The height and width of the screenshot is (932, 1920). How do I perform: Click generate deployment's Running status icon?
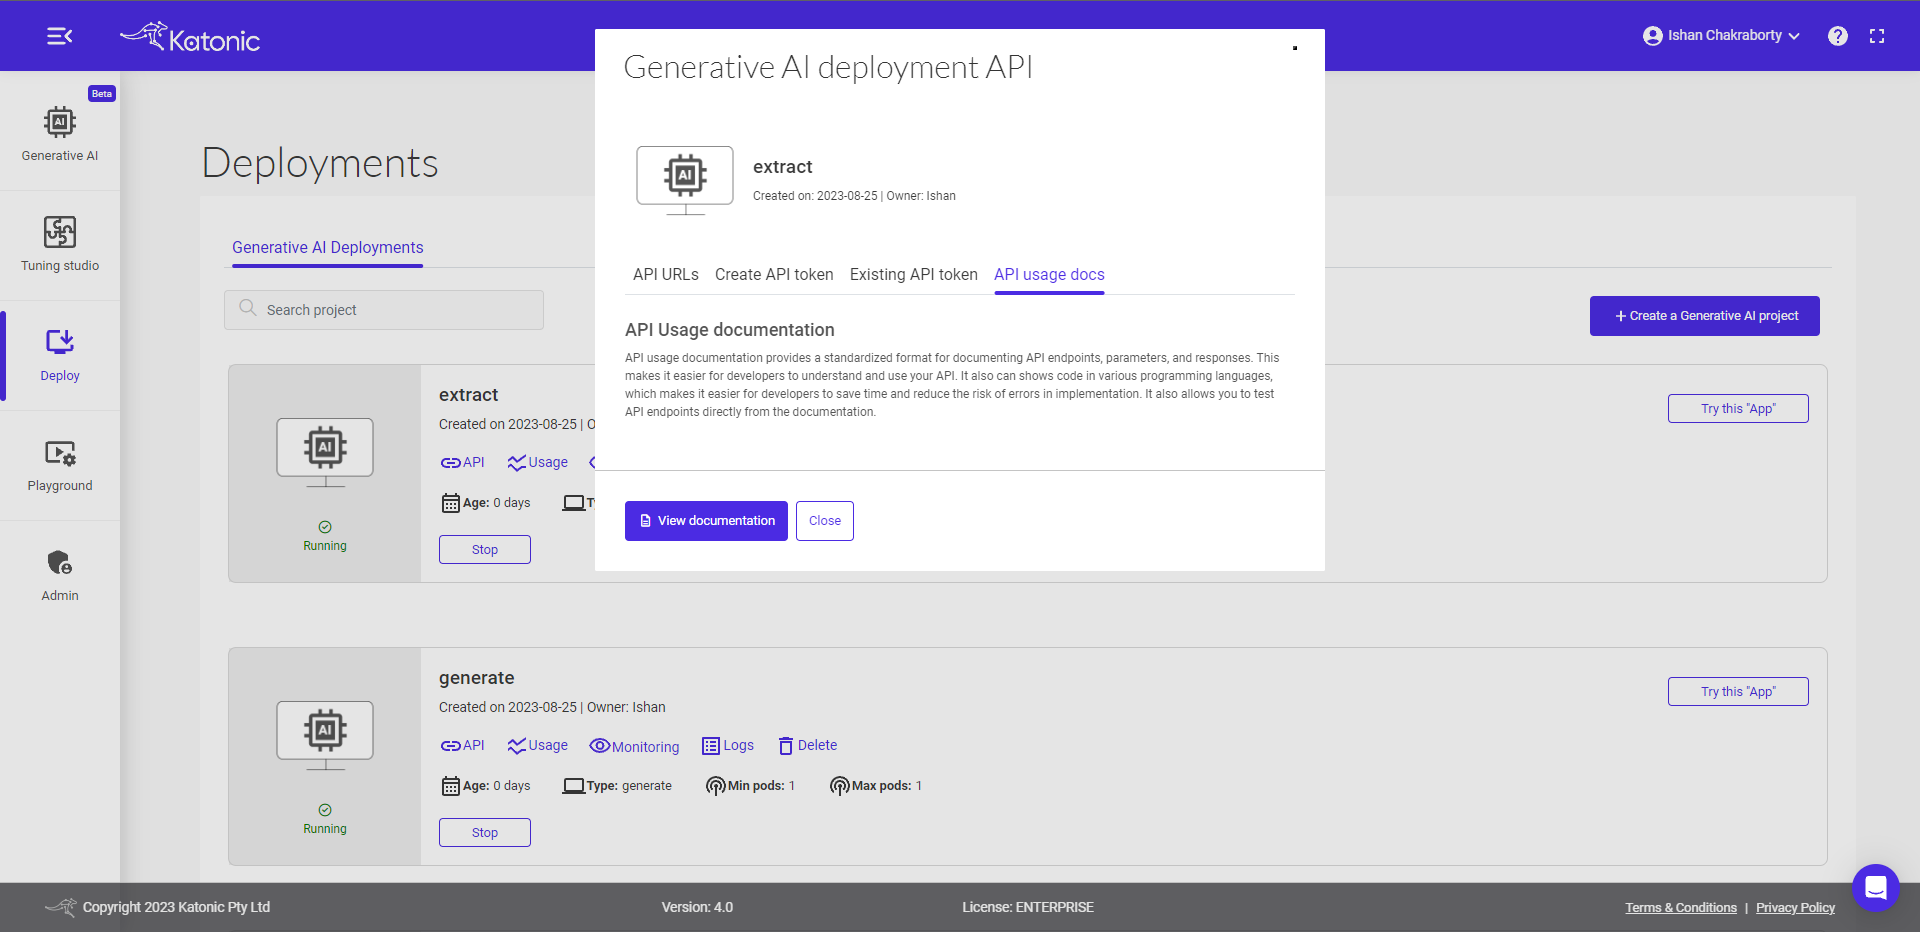[325, 810]
